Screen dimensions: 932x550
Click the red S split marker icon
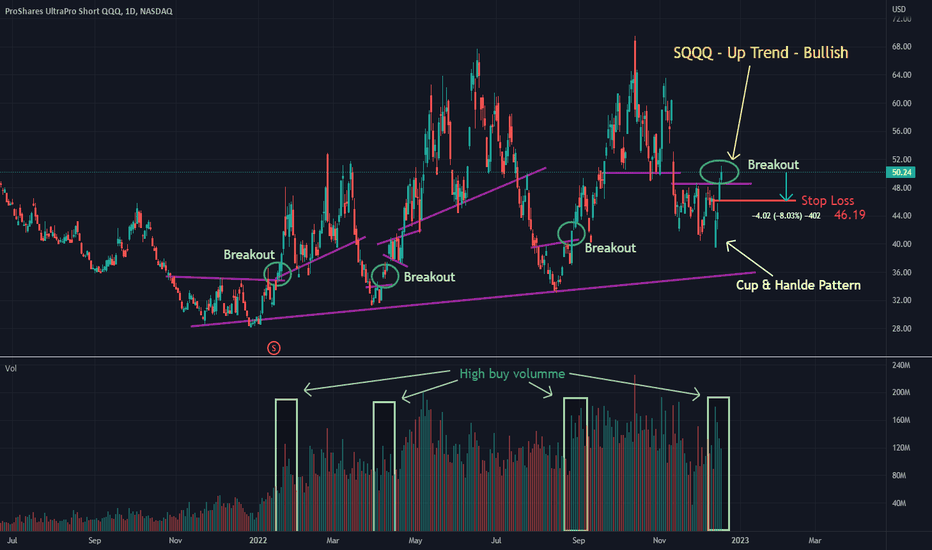click(273, 348)
